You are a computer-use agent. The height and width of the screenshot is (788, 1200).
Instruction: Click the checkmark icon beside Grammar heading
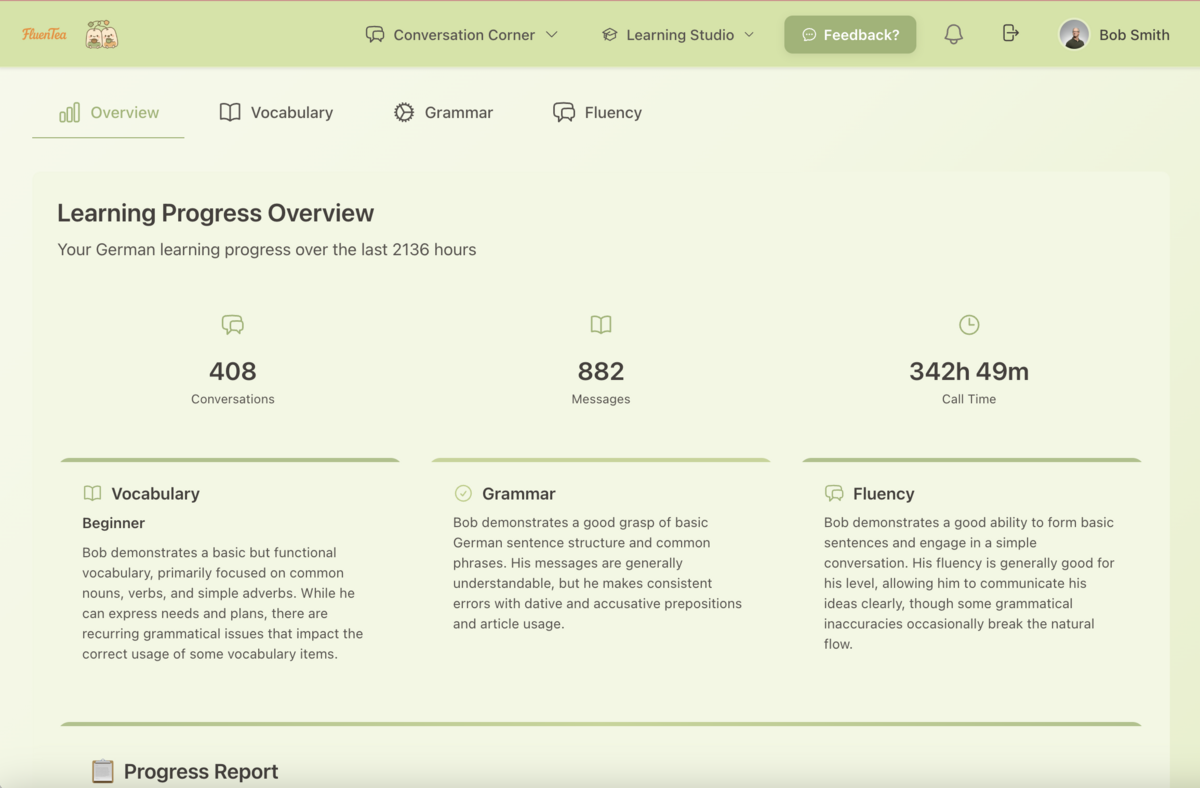click(x=462, y=493)
